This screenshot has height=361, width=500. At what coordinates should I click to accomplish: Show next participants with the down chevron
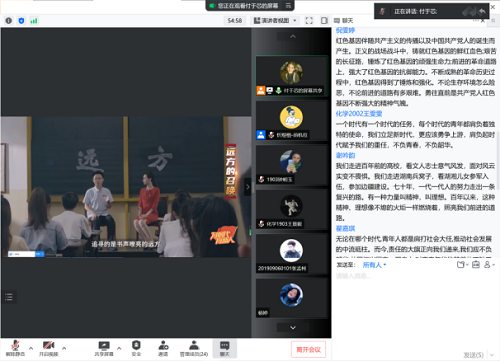[x=293, y=328]
